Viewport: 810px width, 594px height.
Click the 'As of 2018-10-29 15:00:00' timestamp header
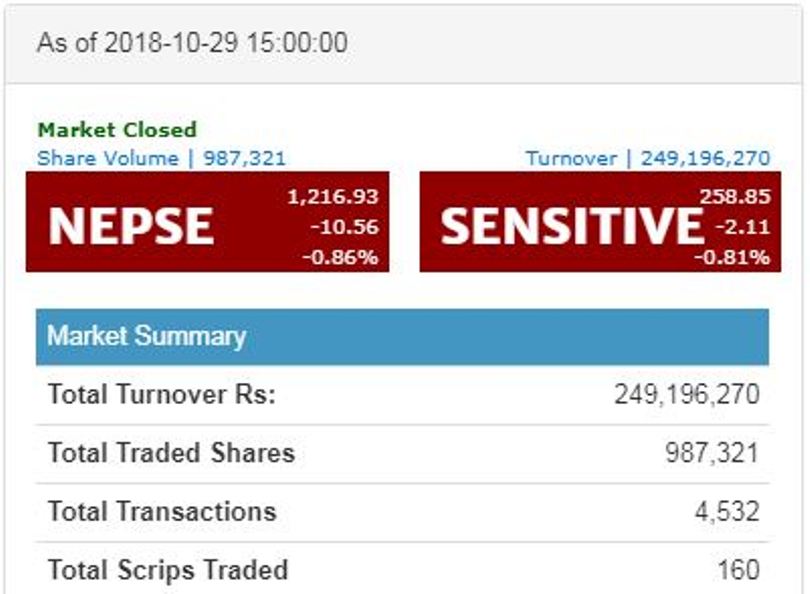click(192, 43)
